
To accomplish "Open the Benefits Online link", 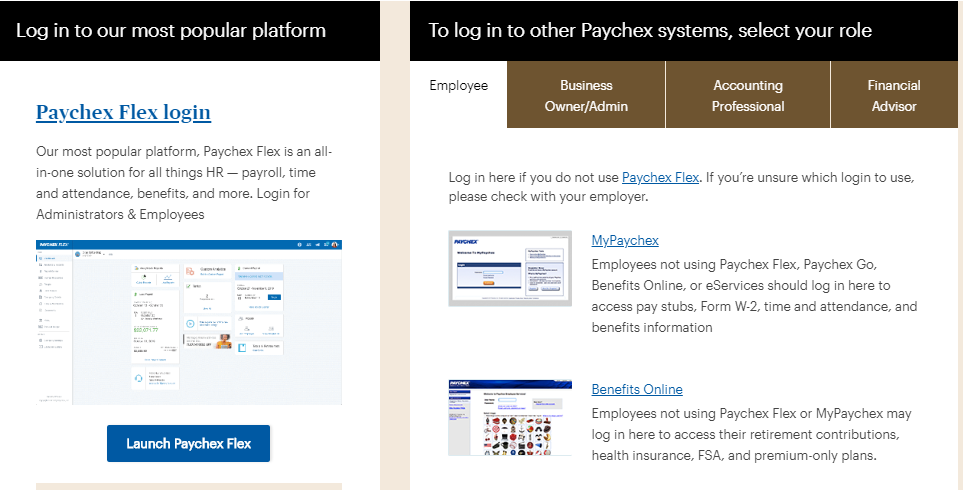I will [637, 389].
